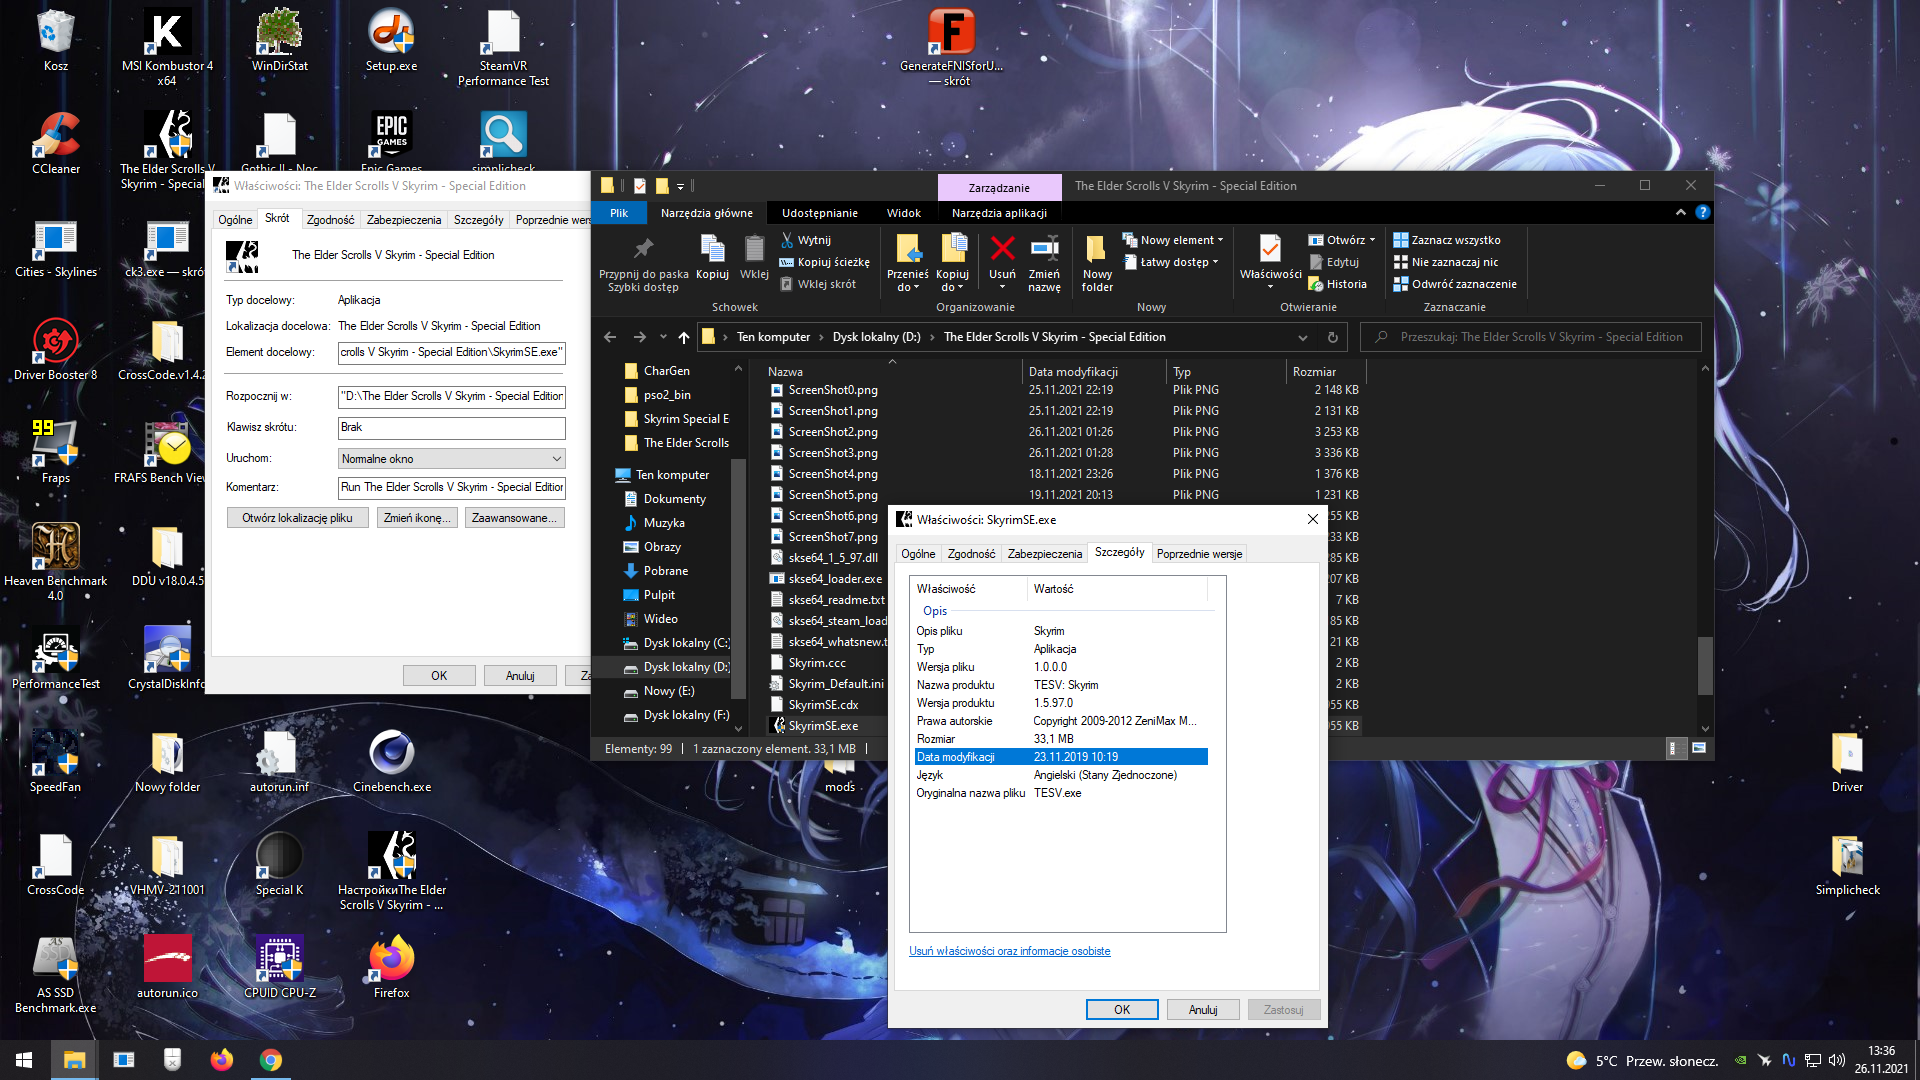Click Zaznacz wszystko in the ribbon
Screen dimensions: 1920x1080
(x=1446, y=240)
